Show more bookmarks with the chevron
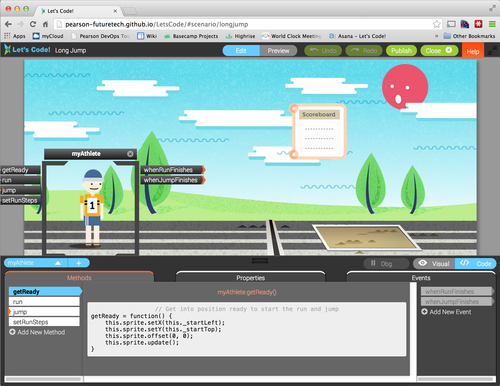Viewport: 500px width, 386px height. pyautogui.click(x=437, y=36)
